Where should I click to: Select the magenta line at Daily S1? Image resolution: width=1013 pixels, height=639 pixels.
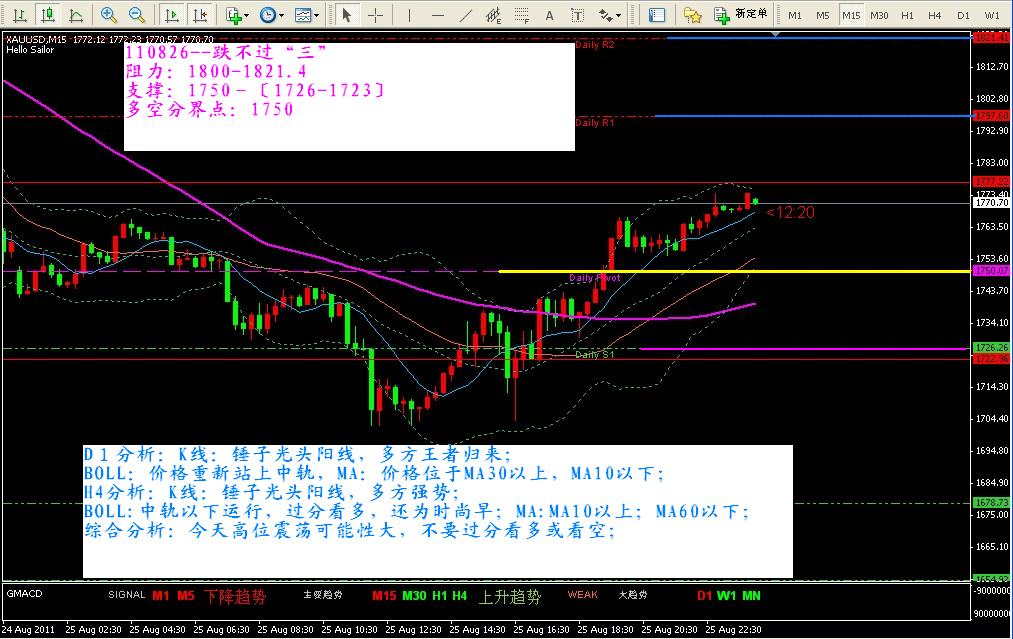pyautogui.click(x=804, y=349)
